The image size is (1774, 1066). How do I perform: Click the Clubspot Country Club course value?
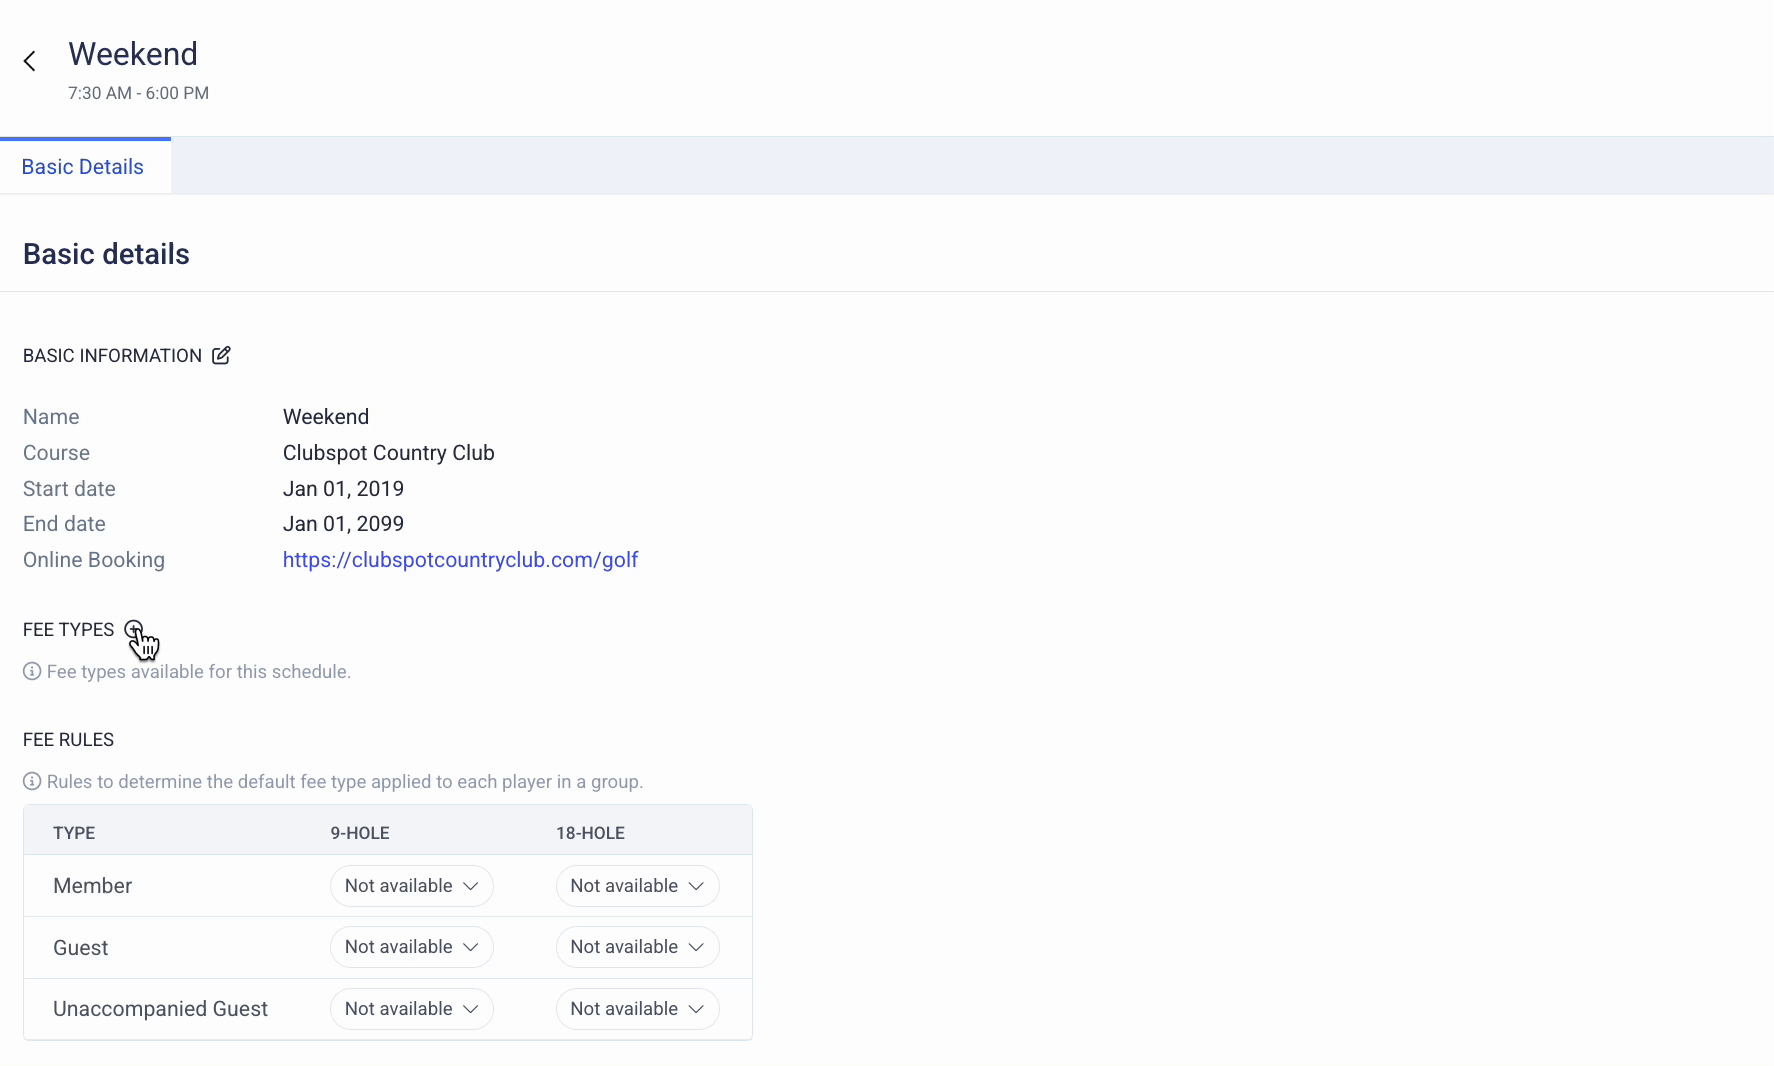pyautogui.click(x=389, y=453)
